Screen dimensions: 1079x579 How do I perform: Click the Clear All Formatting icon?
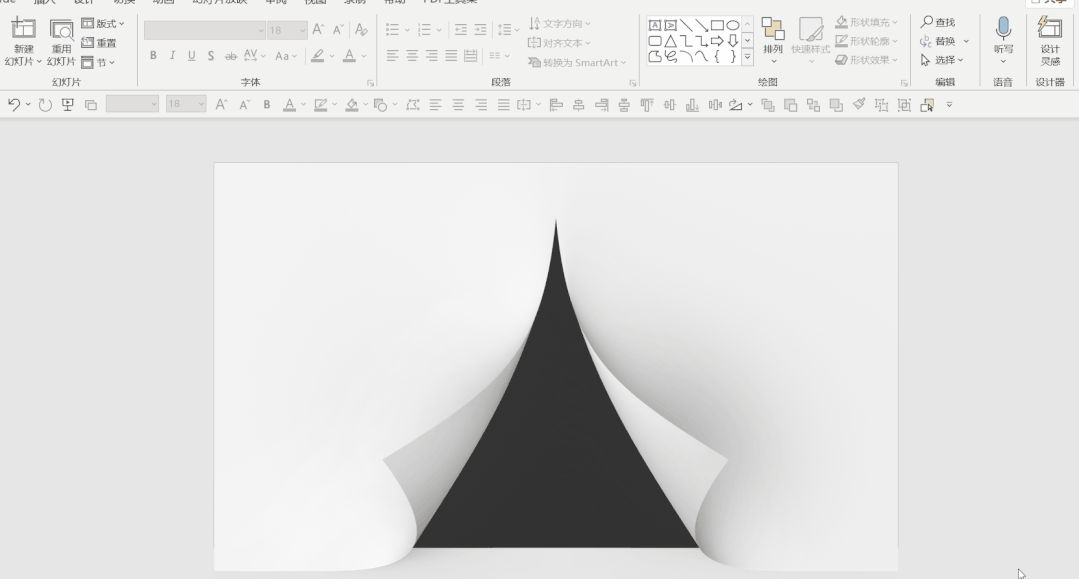[361, 30]
